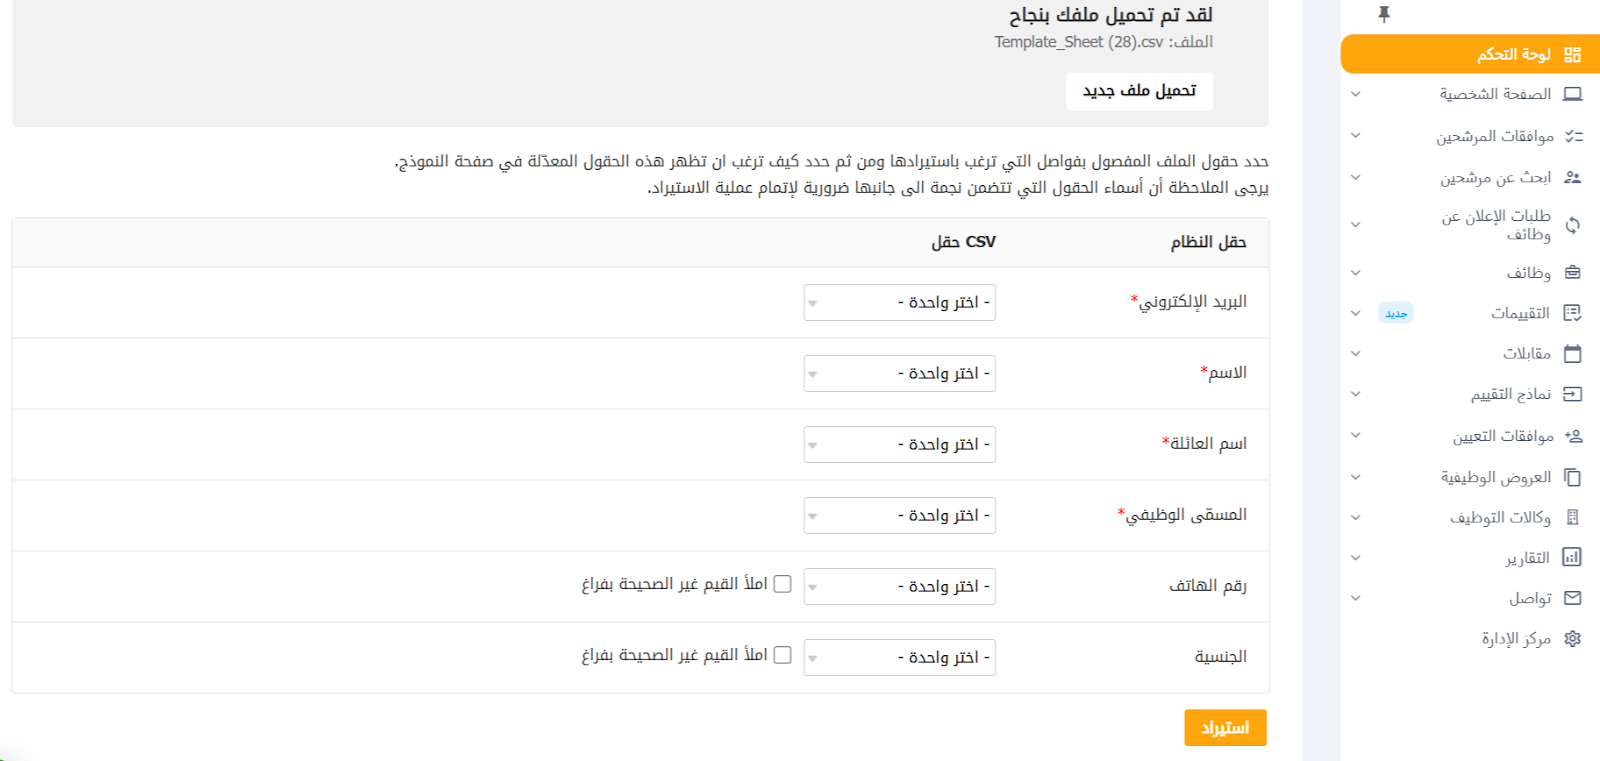Open the التقييمات sidebar menu item

pyautogui.click(x=1519, y=313)
